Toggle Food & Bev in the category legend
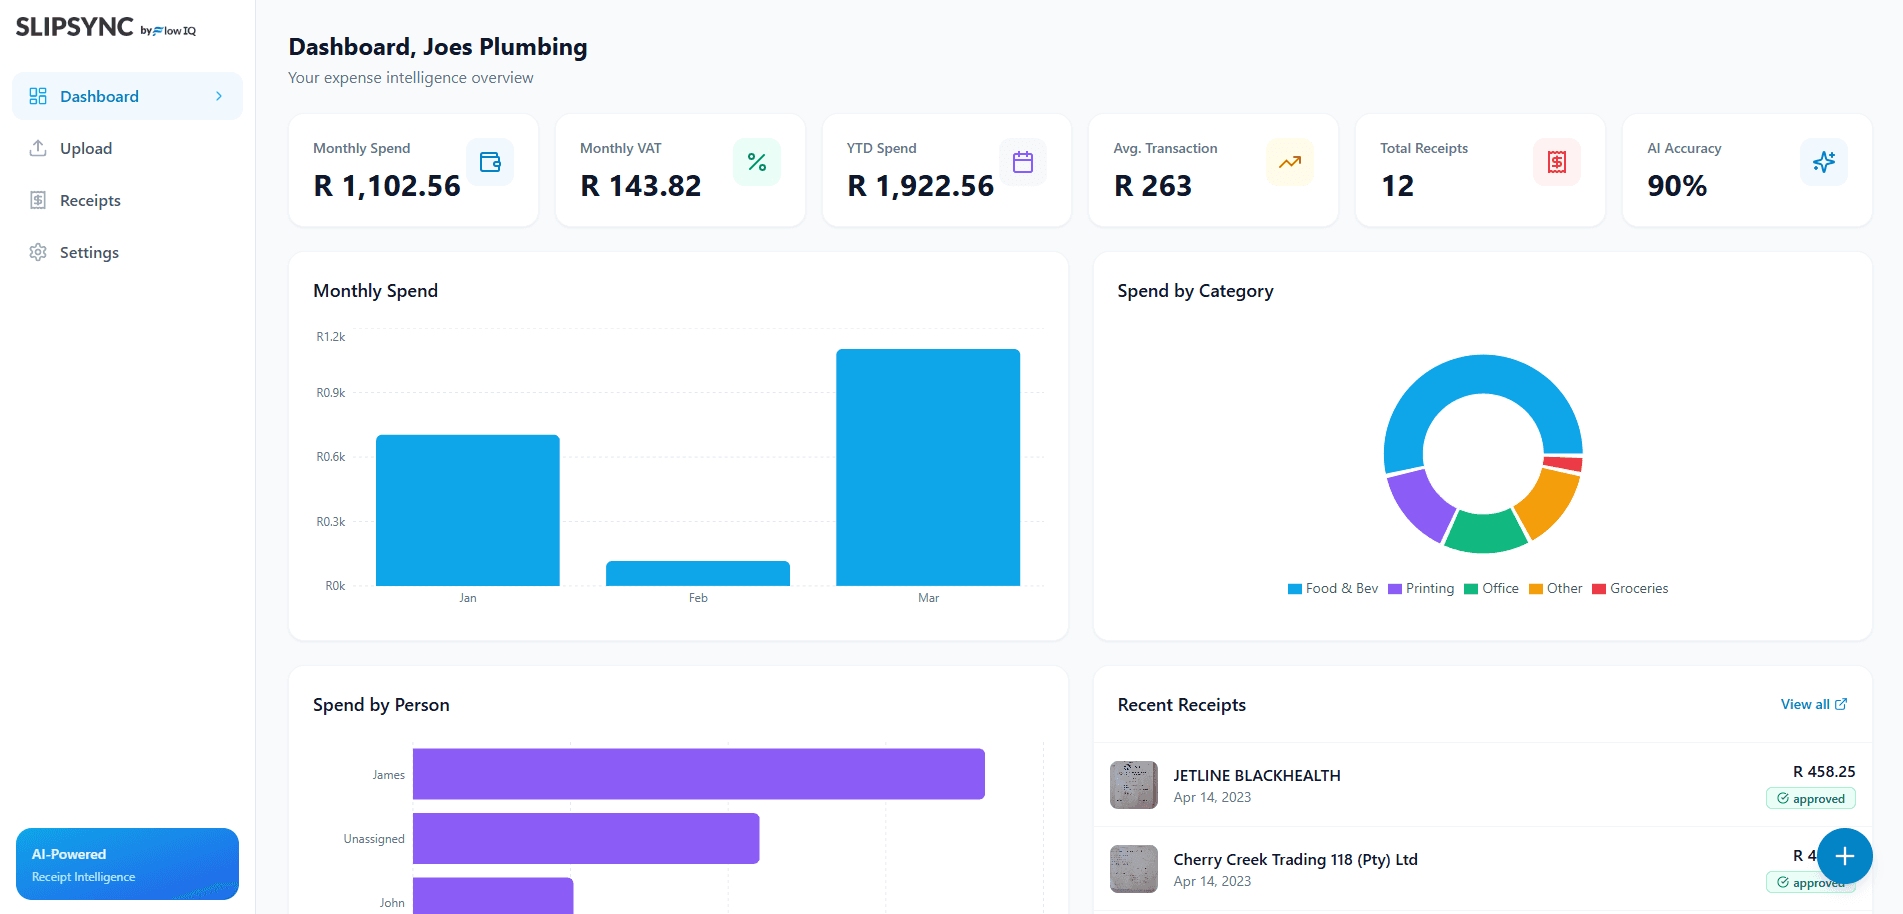 (x=1333, y=588)
